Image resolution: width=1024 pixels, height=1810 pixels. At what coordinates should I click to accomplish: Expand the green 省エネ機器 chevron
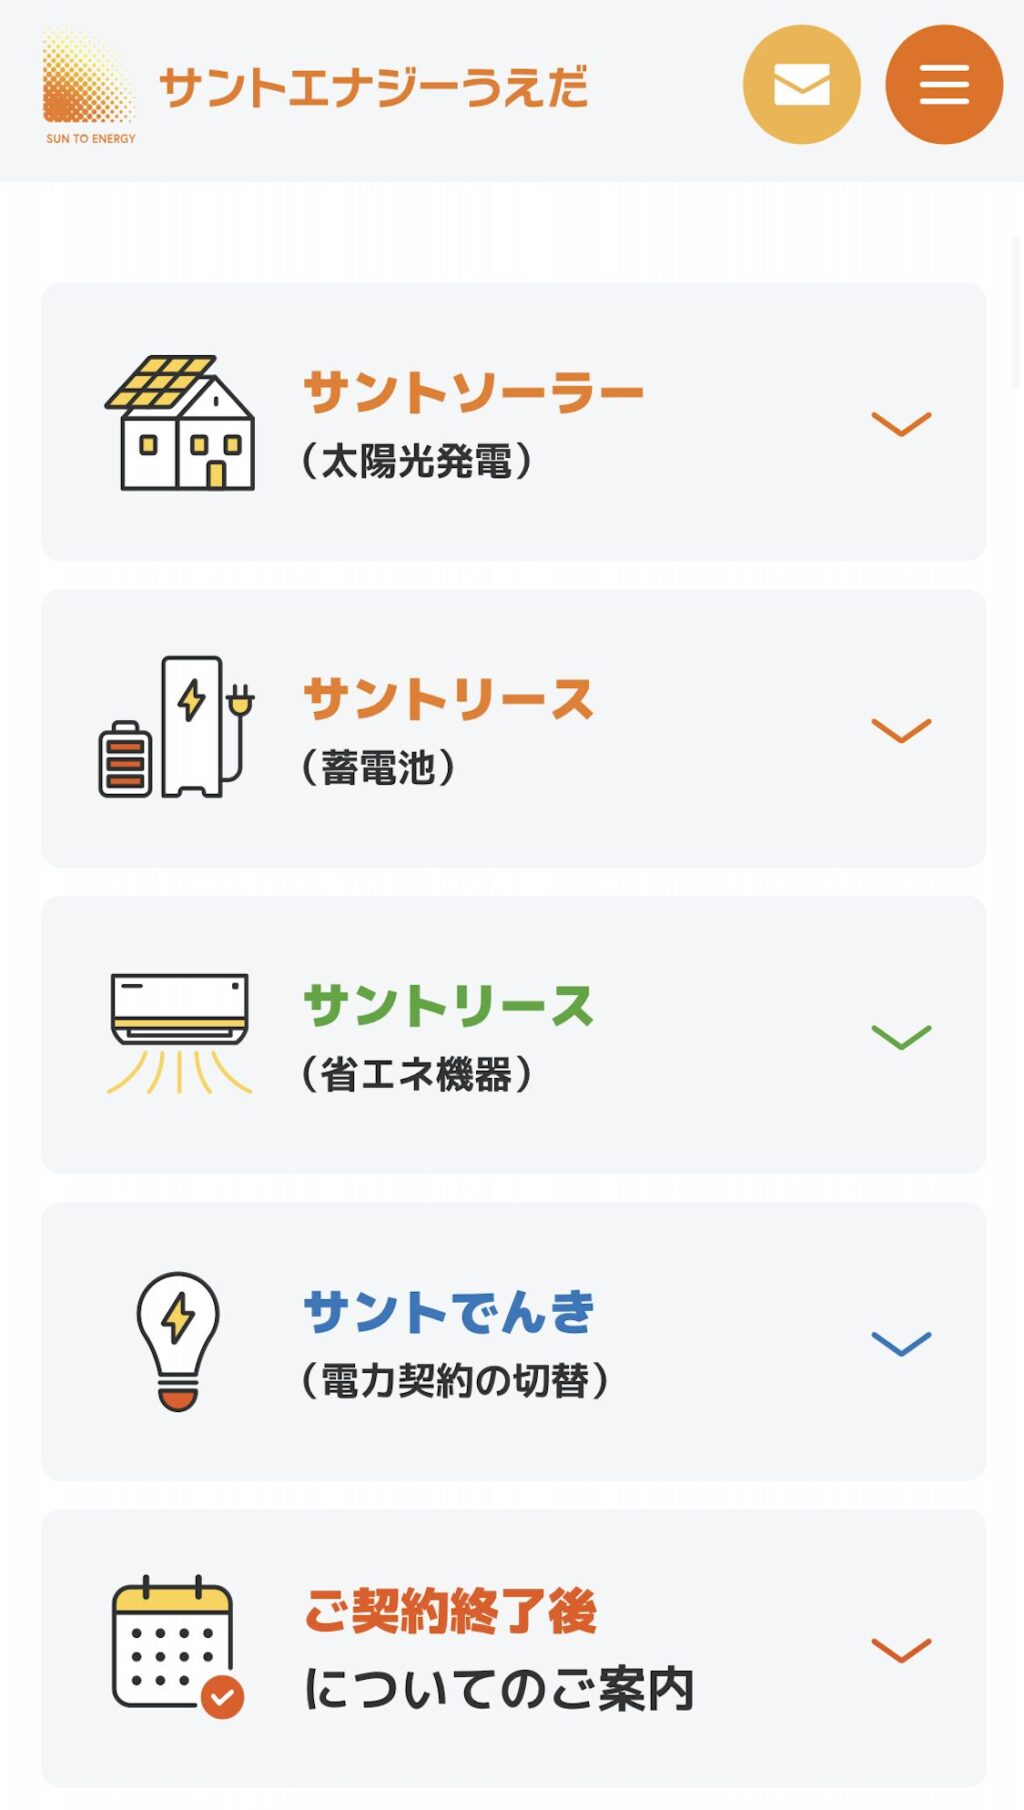tap(901, 1036)
